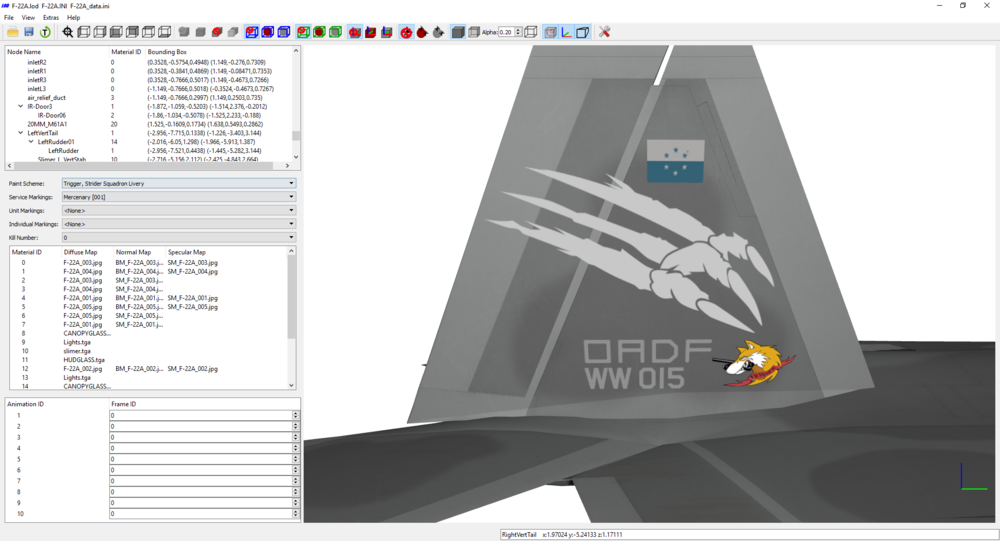This screenshot has width=1000, height=541.
Task: Open settings with the wrench and screwdriver icon
Action: point(605,32)
